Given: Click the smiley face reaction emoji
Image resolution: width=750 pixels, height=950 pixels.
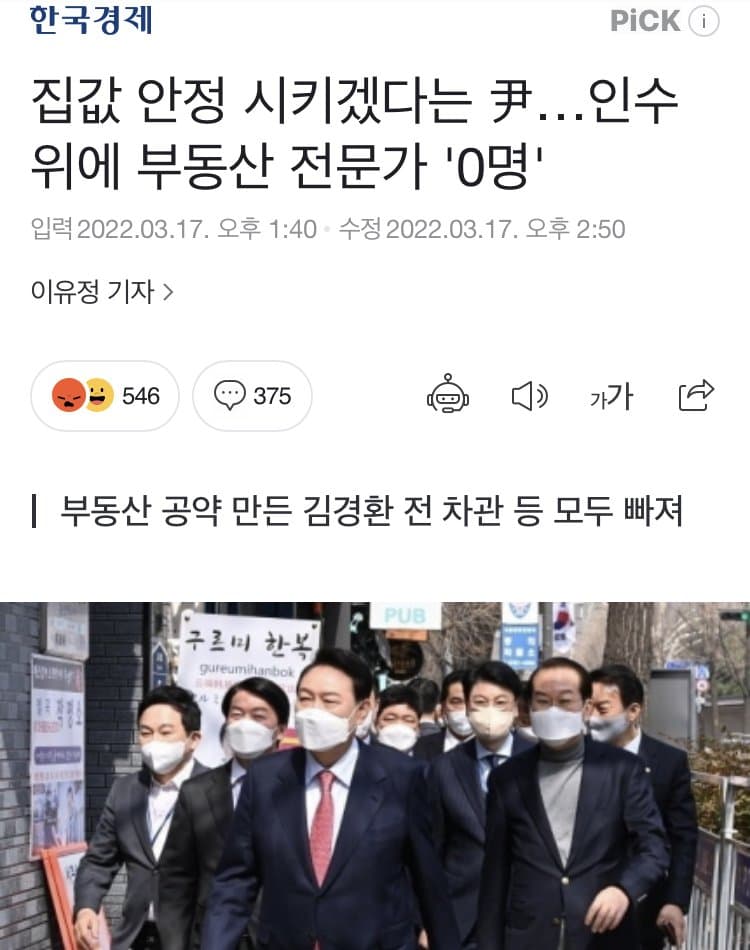Looking at the screenshot, I should coord(99,395).
